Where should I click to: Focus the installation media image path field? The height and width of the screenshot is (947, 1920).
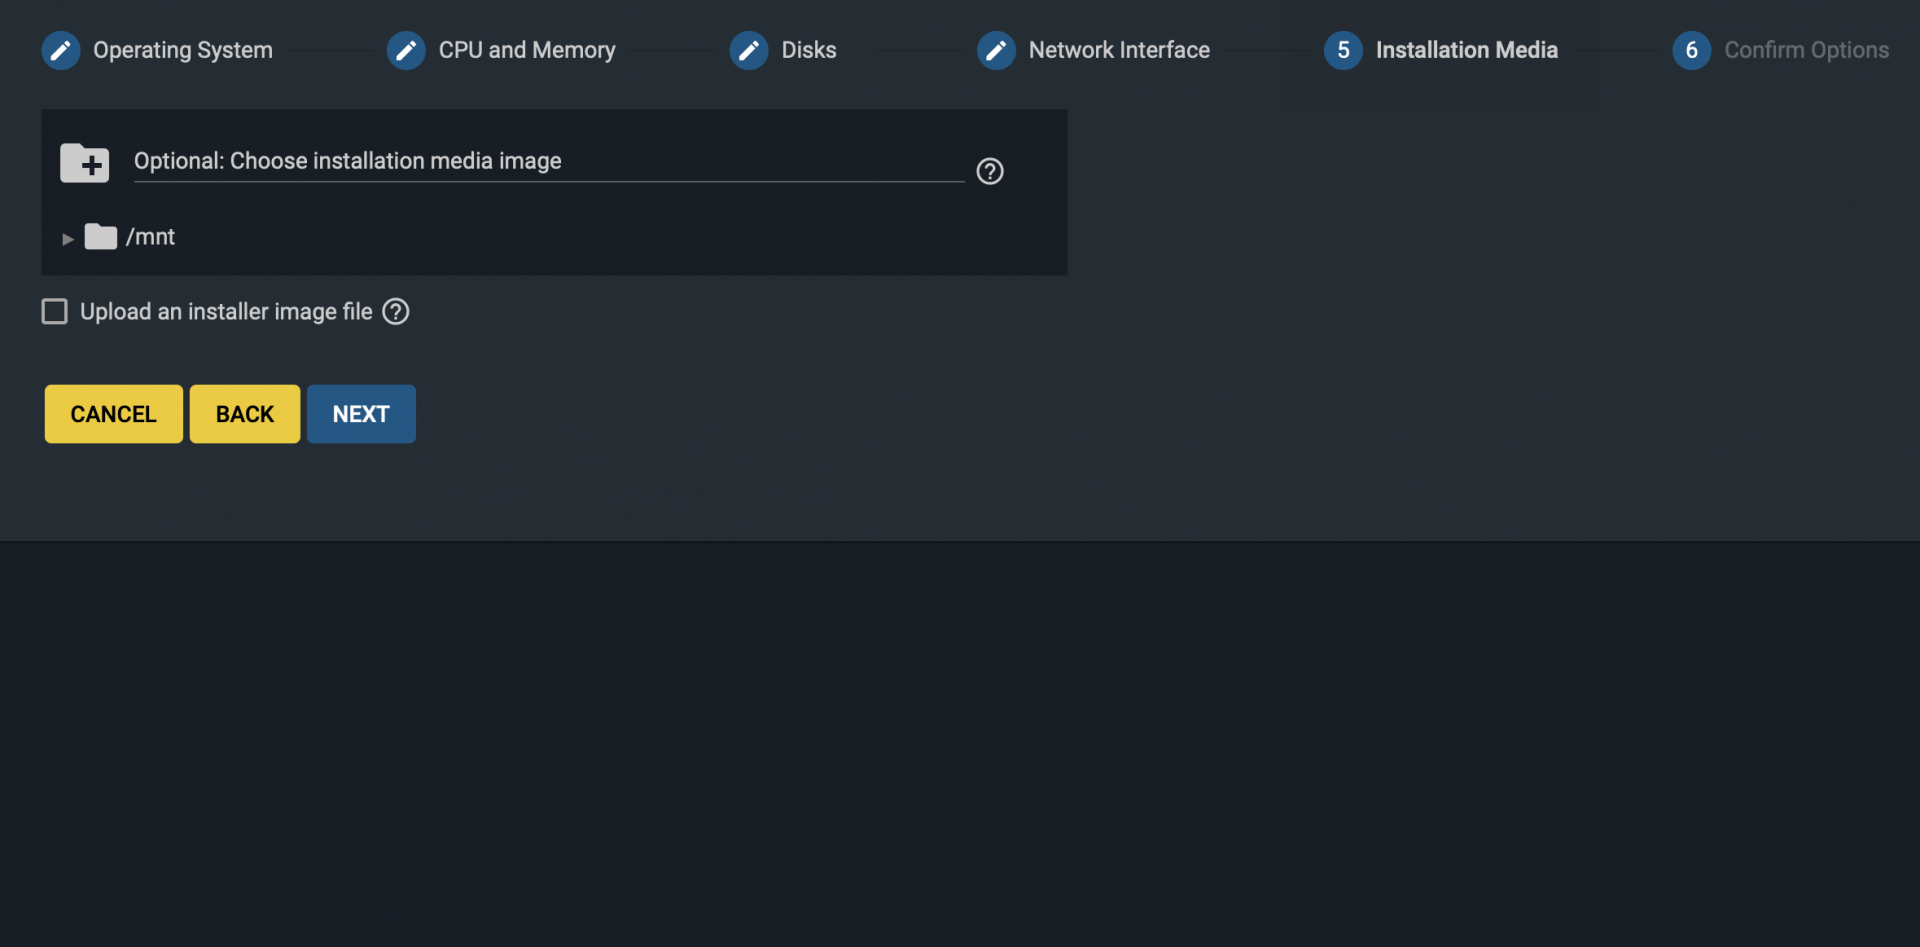(549, 162)
